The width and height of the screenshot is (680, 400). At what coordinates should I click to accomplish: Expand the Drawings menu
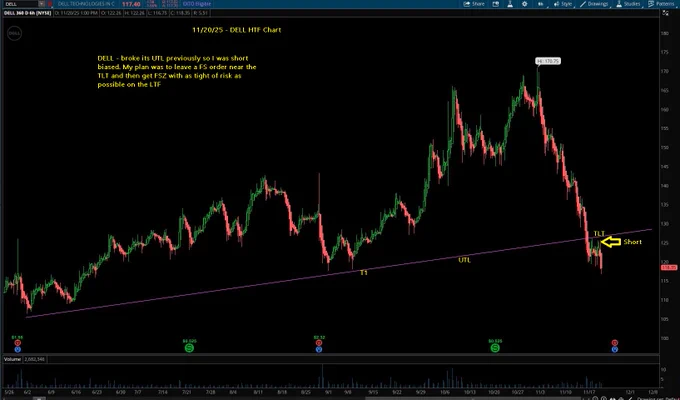point(594,4)
